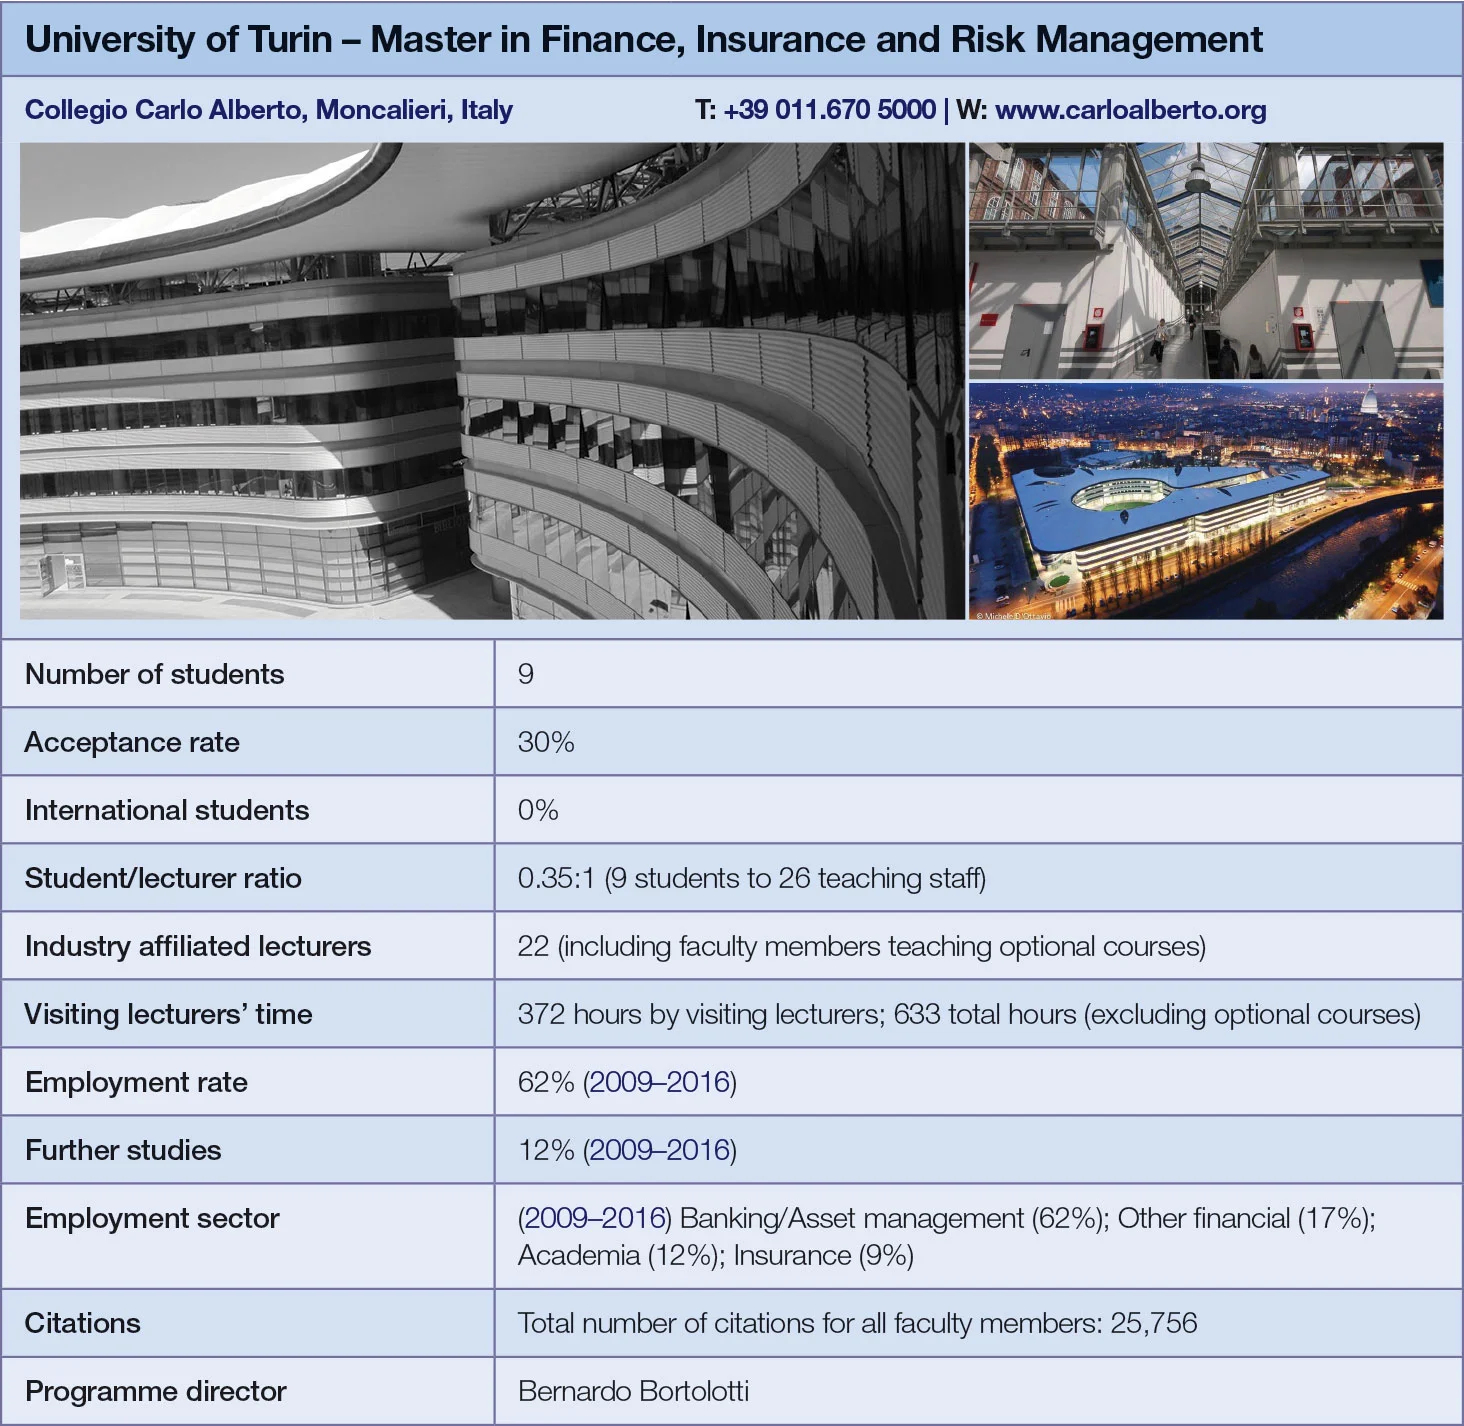
Task: Click the photo credit caption on aerial image
Action: pos(1013,616)
